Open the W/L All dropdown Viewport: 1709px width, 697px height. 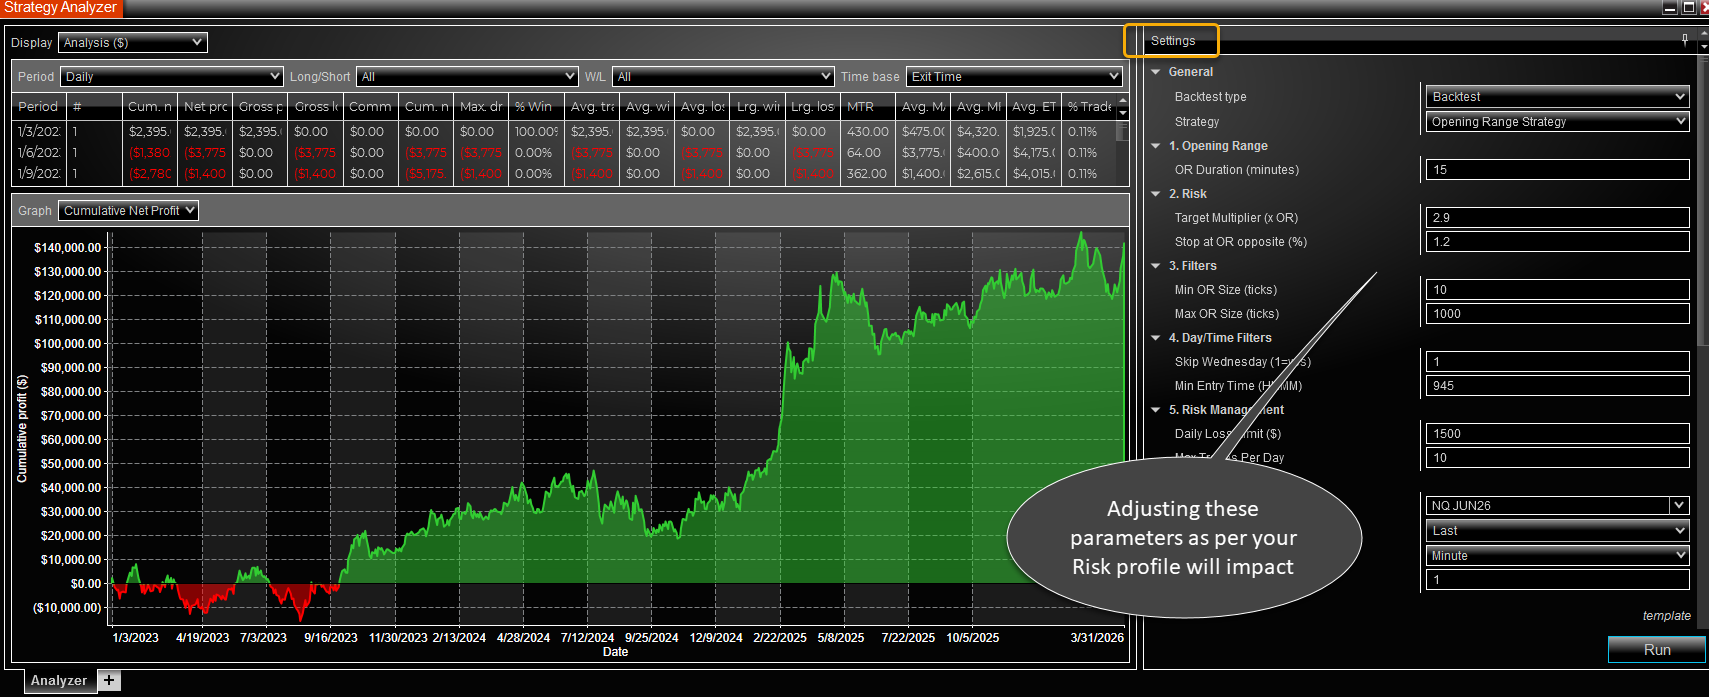point(723,77)
